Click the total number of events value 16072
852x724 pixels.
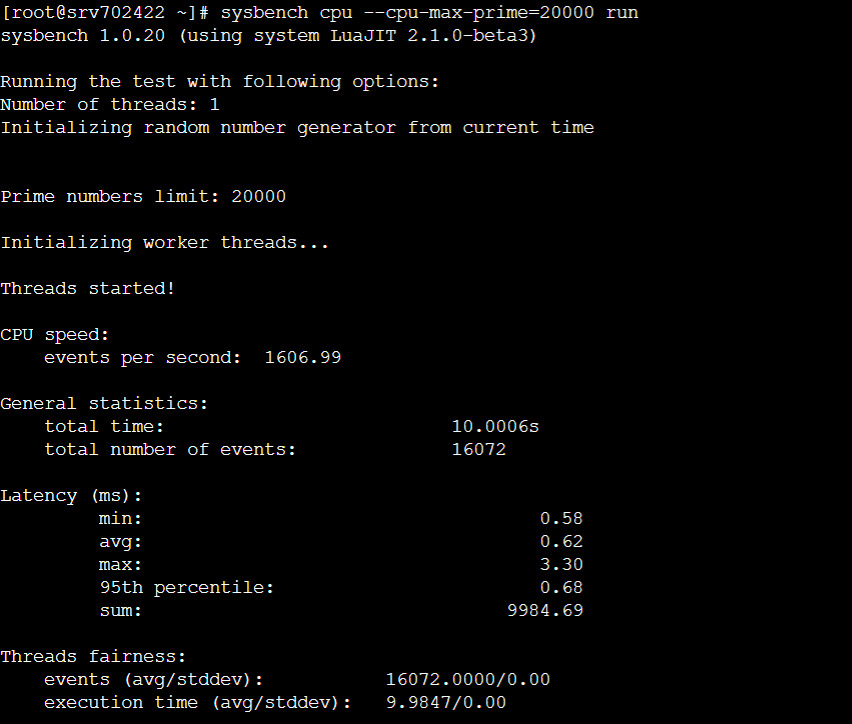(479, 450)
